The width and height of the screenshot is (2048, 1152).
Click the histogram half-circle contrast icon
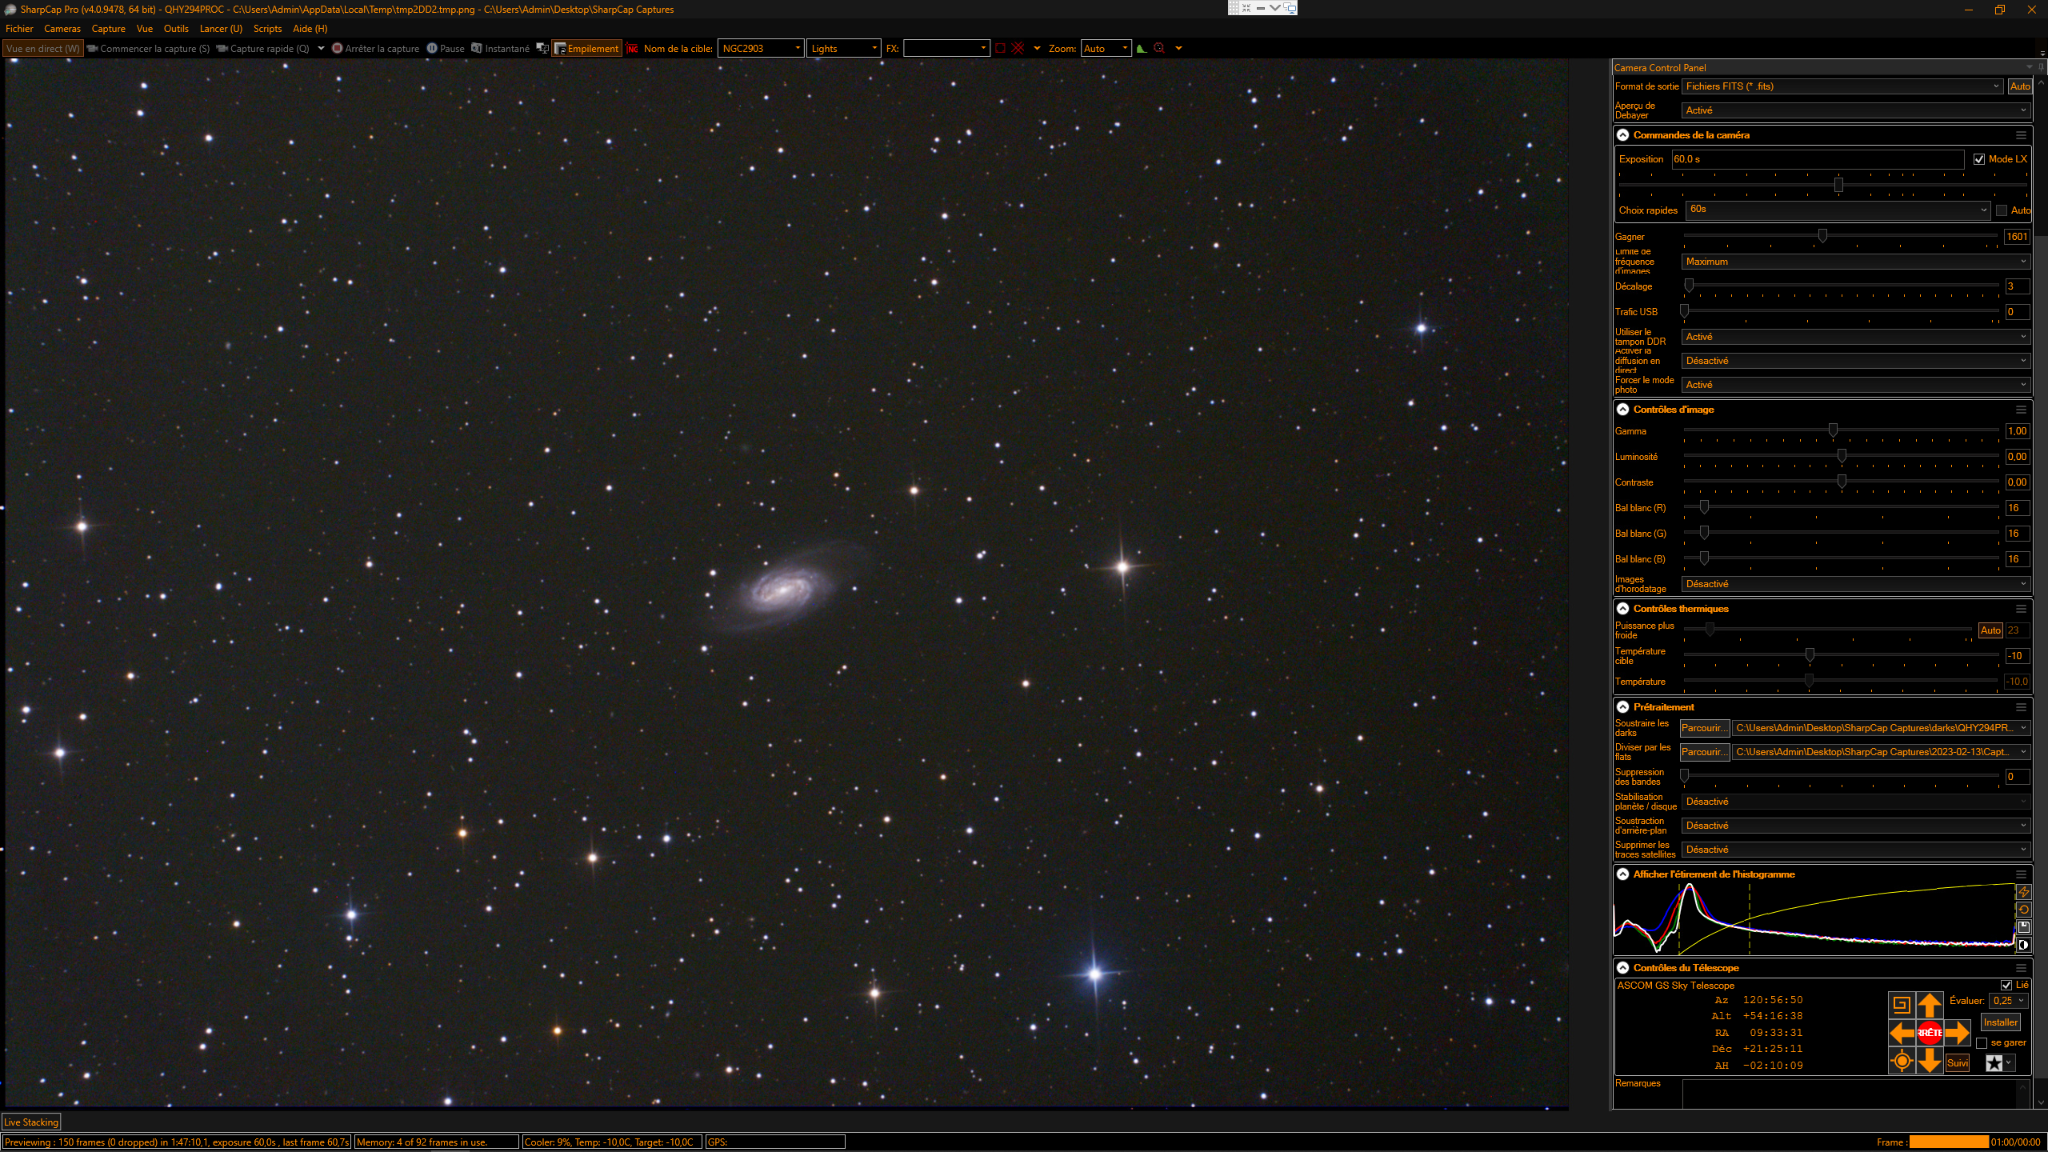[2023, 945]
